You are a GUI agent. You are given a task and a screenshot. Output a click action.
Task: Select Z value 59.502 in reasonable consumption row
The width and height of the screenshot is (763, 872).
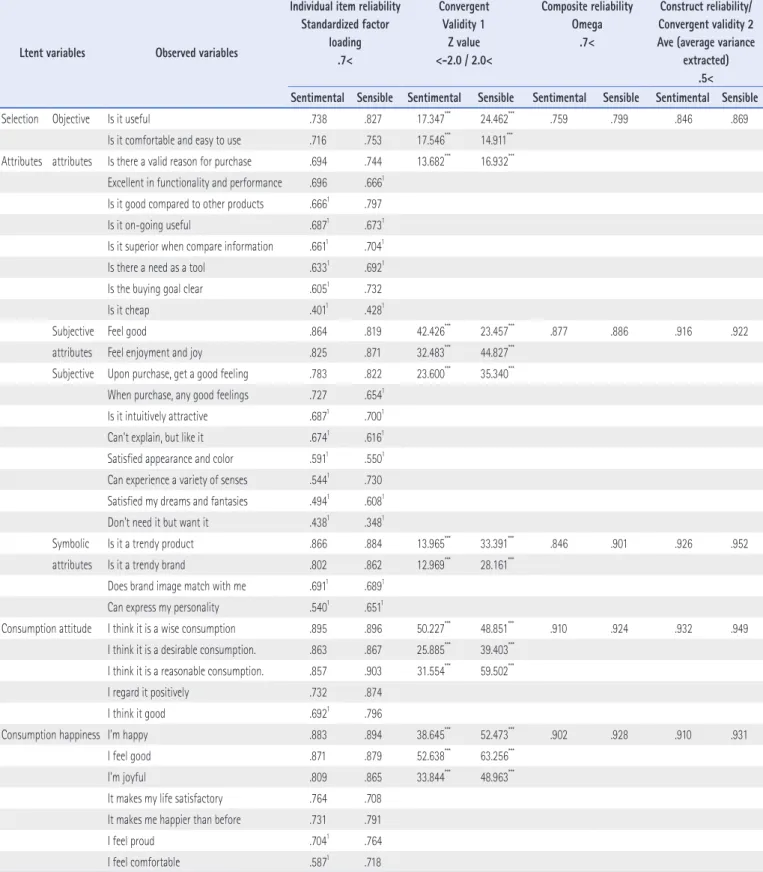click(497, 671)
